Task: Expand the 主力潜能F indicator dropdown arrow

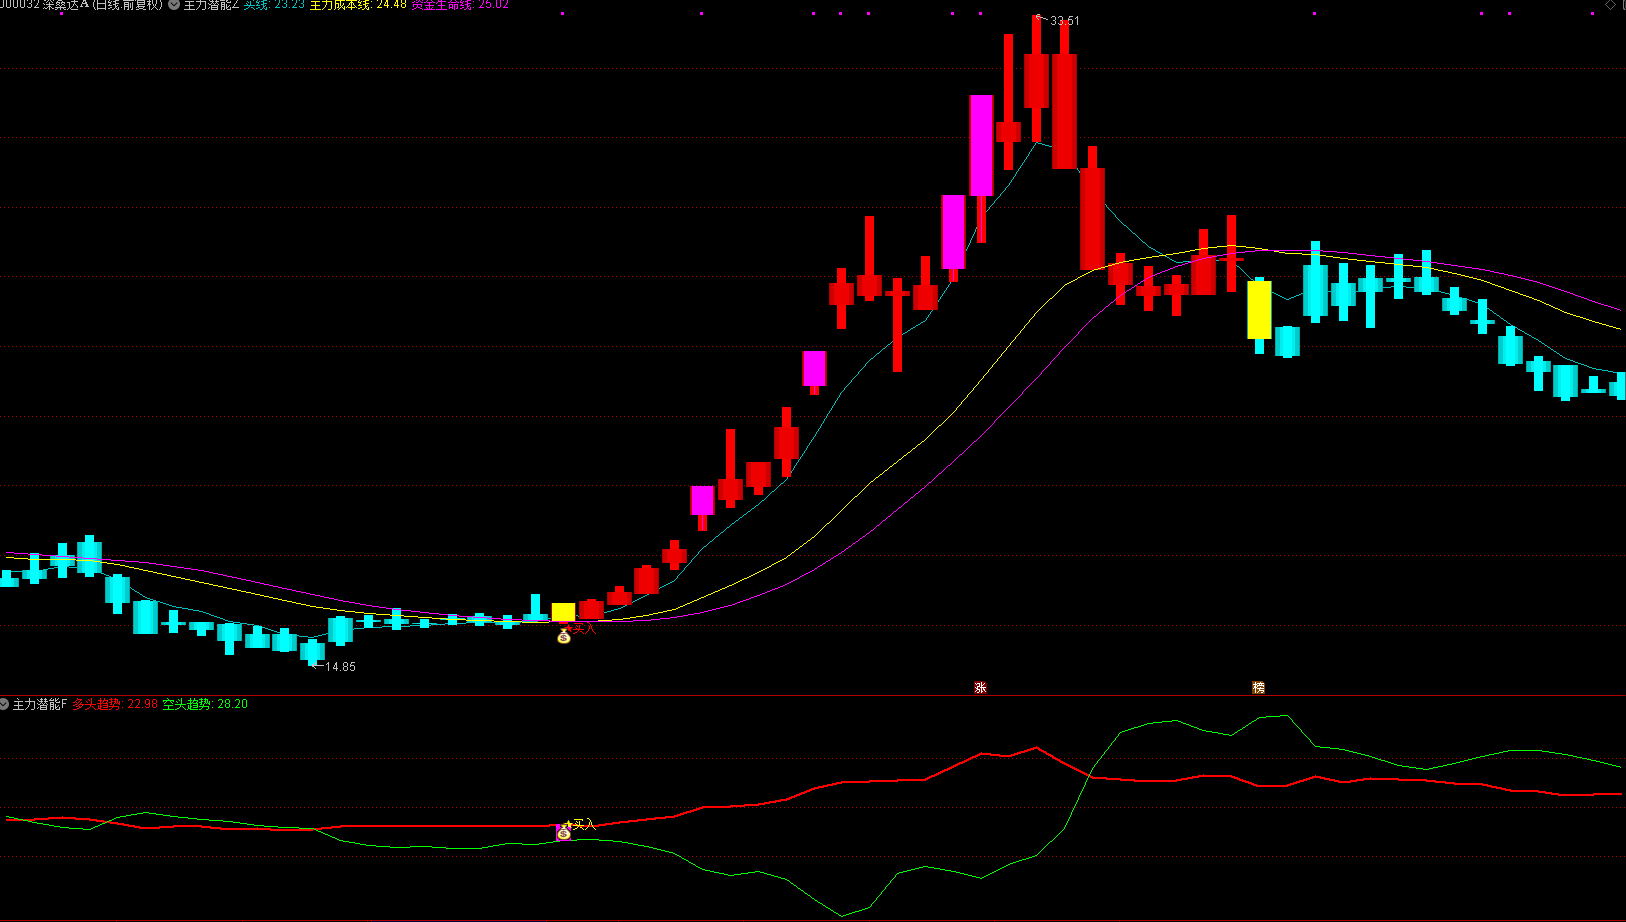Action: [x=5, y=704]
